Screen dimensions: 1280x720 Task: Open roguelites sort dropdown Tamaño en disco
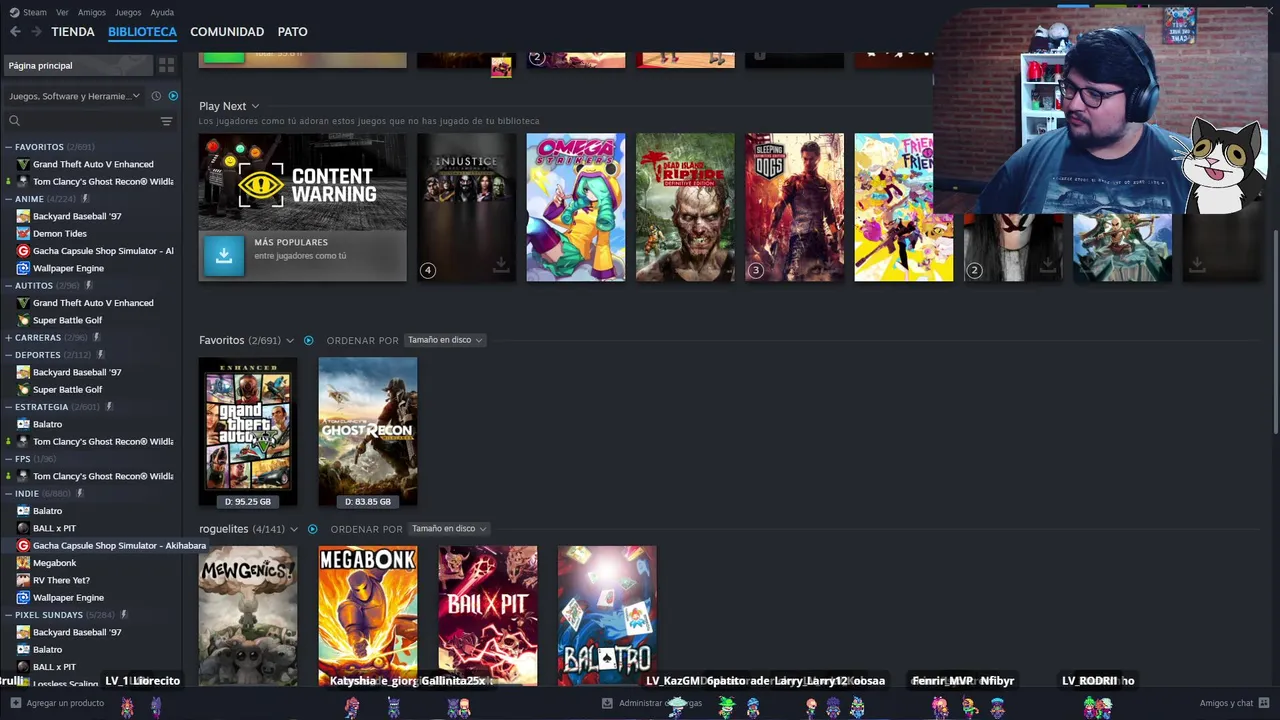[x=449, y=528]
